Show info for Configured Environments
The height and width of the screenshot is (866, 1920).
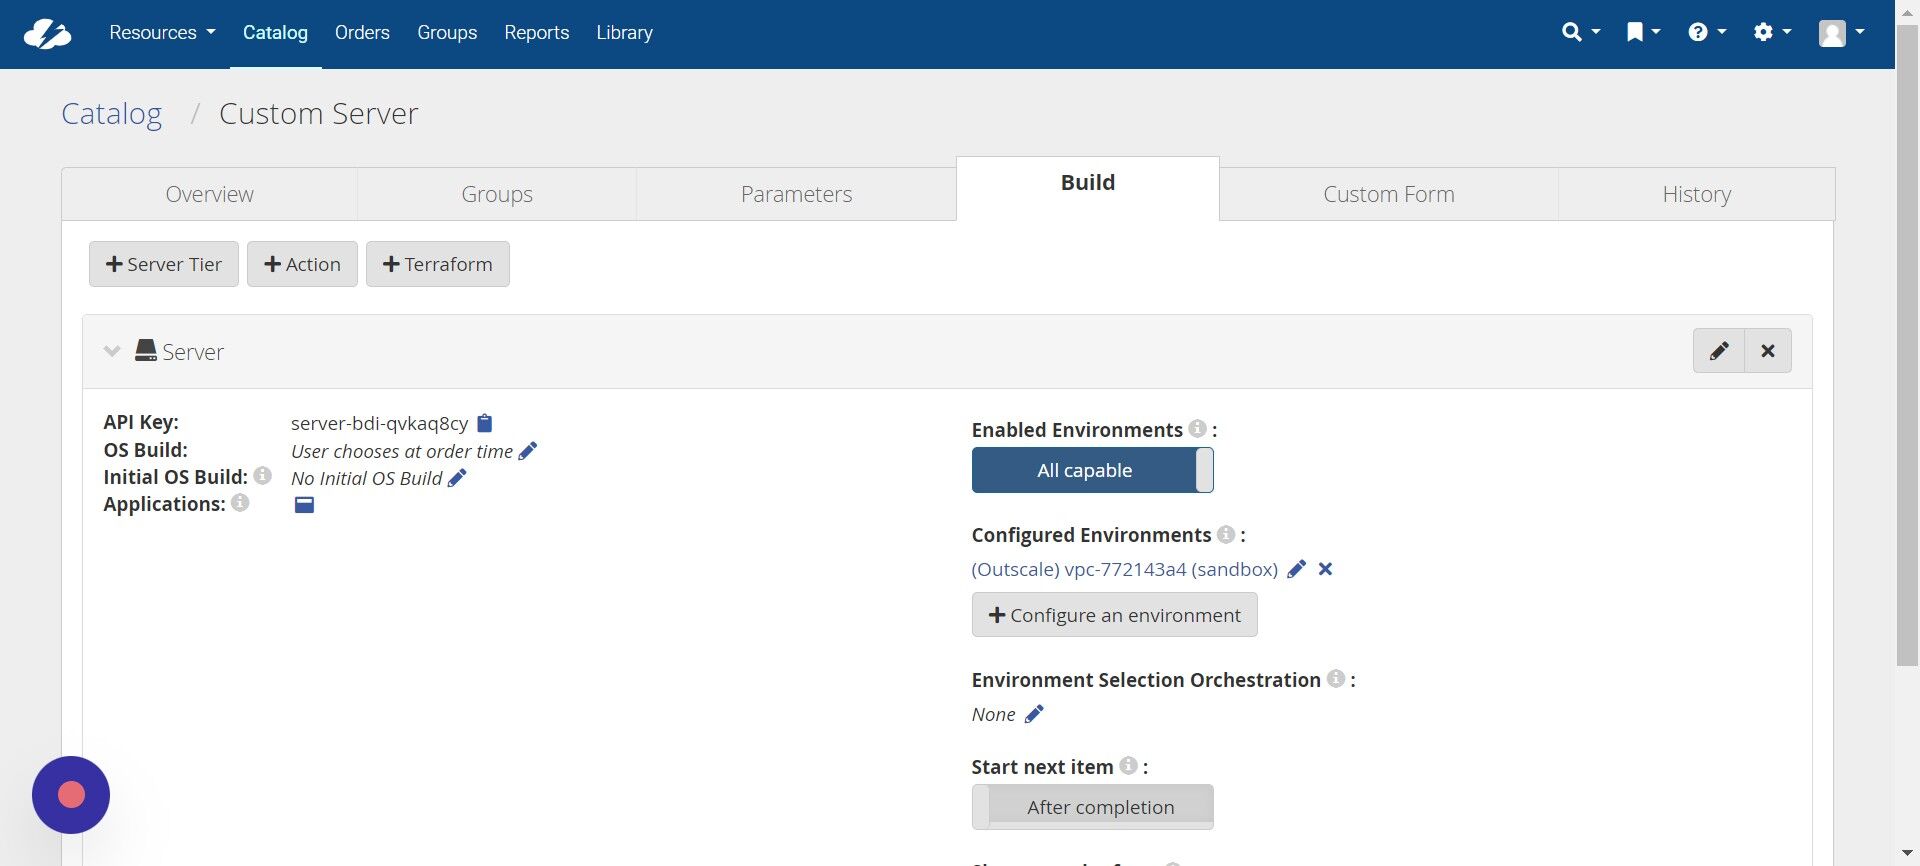[1226, 534]
